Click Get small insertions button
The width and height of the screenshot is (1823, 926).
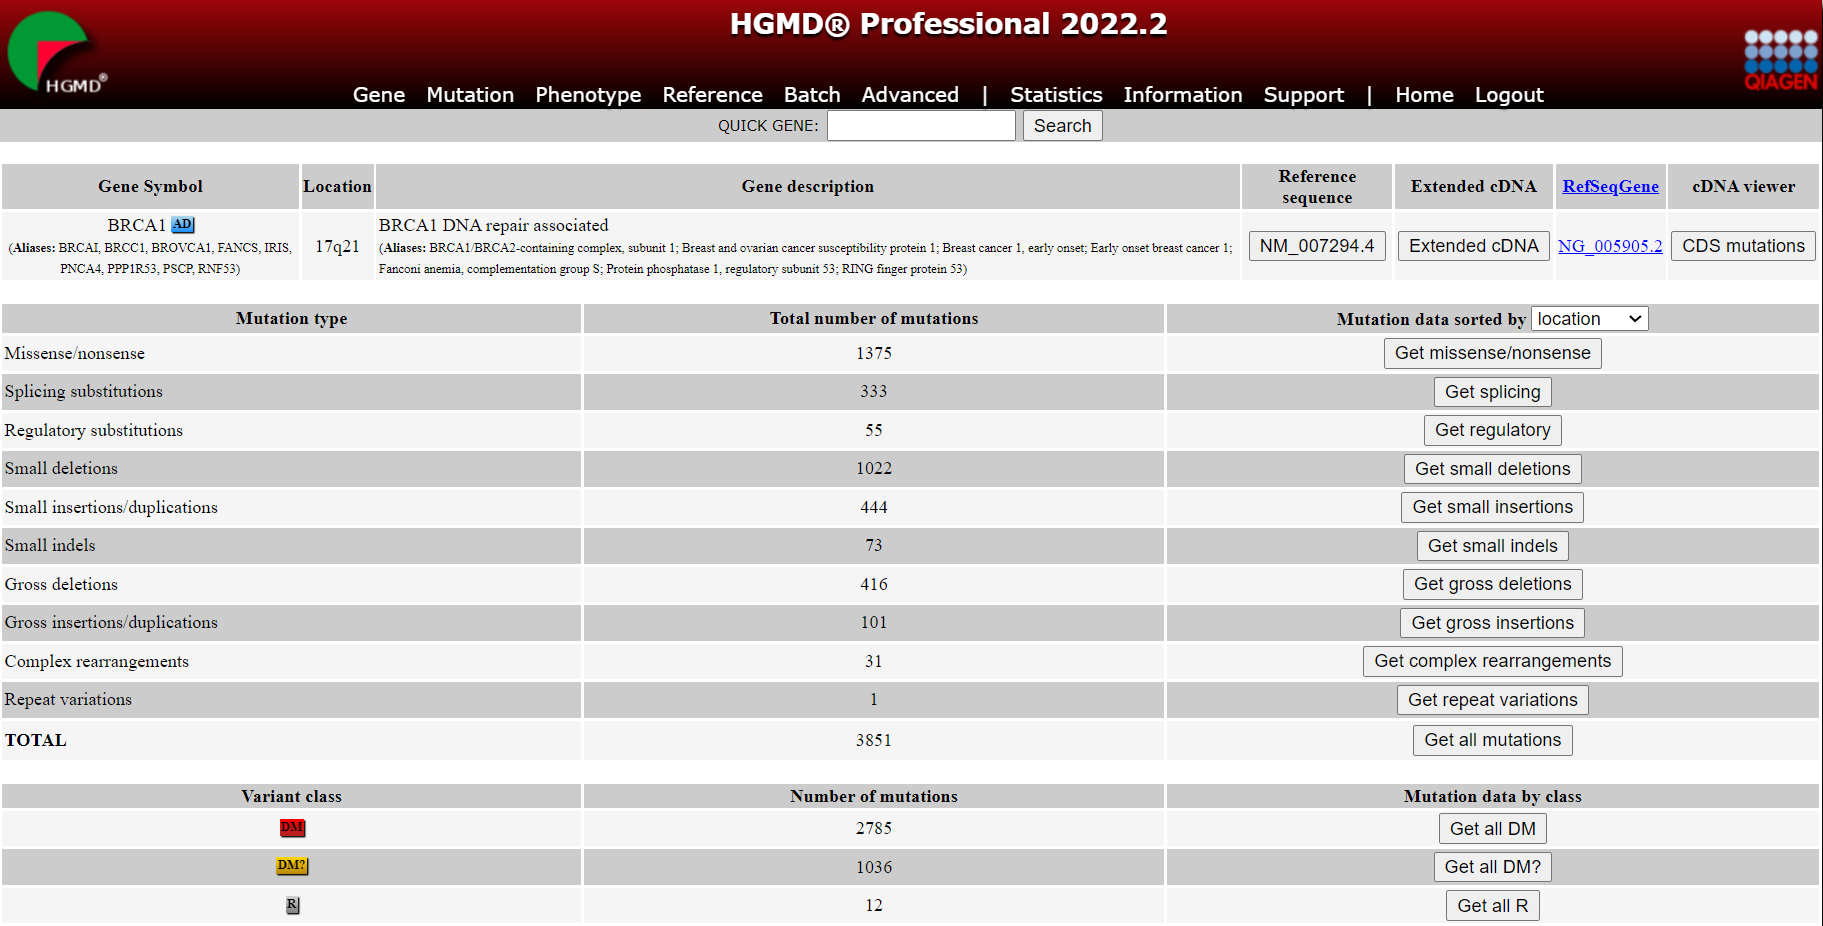1492,507
